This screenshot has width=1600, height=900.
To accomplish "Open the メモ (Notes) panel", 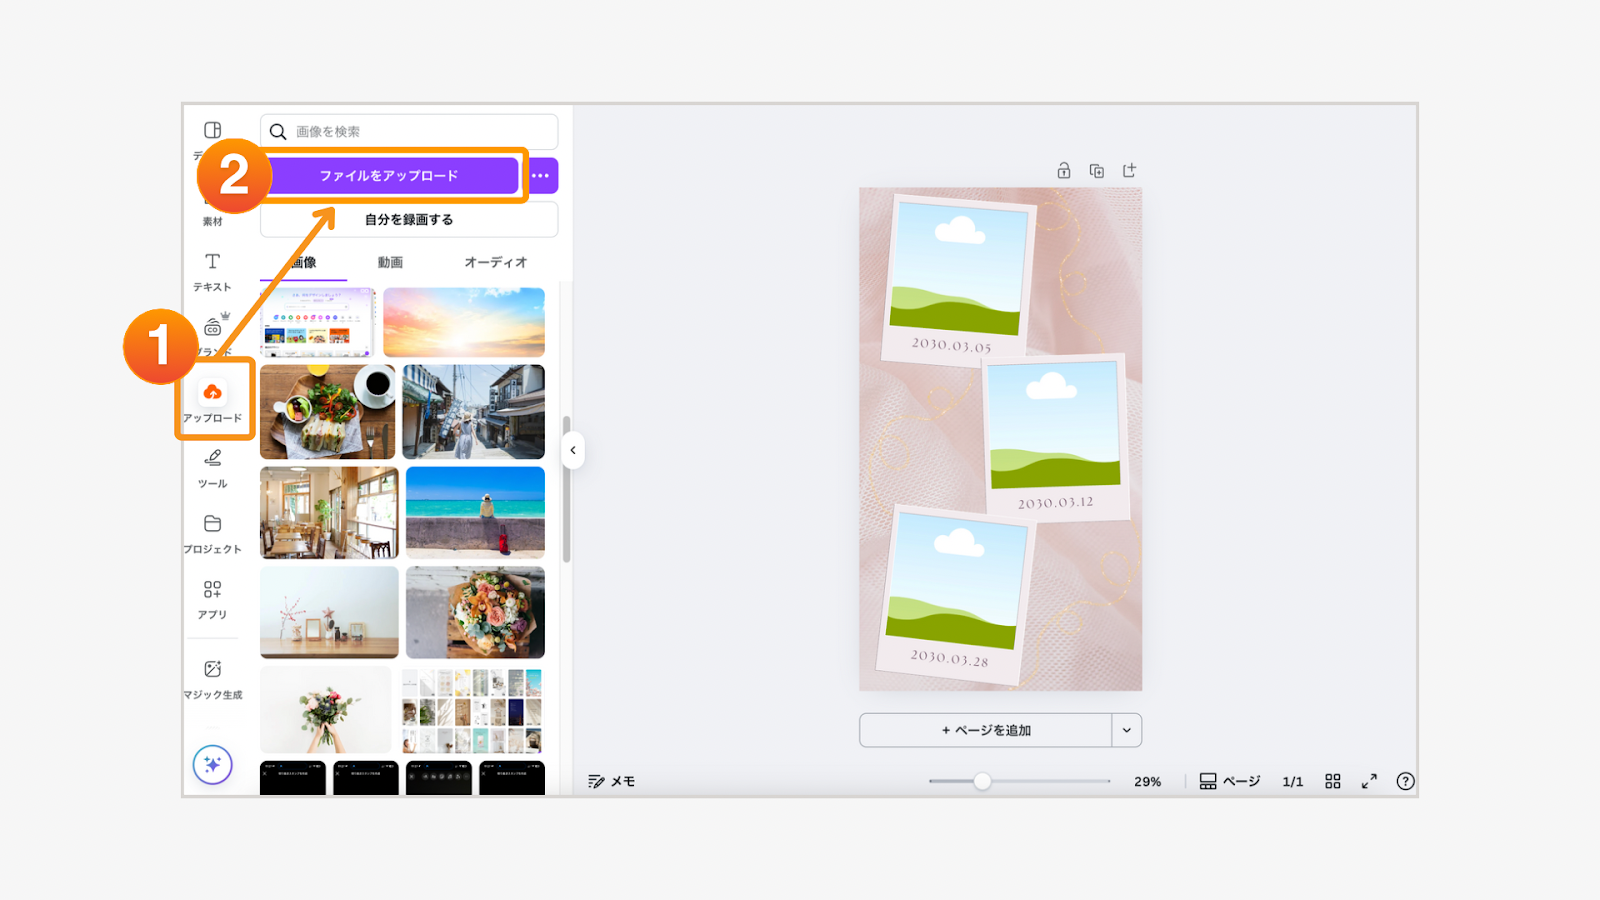I will [x=610, y=781].
